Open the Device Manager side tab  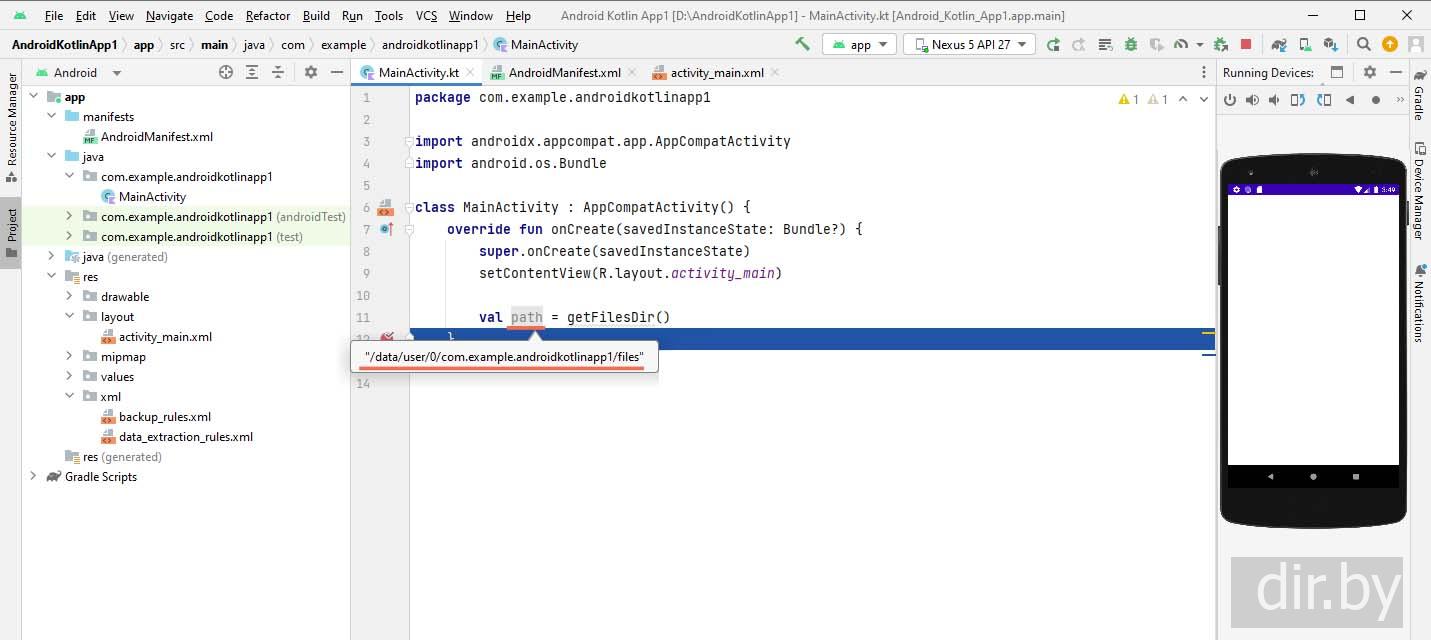[x=1419, y=192]
